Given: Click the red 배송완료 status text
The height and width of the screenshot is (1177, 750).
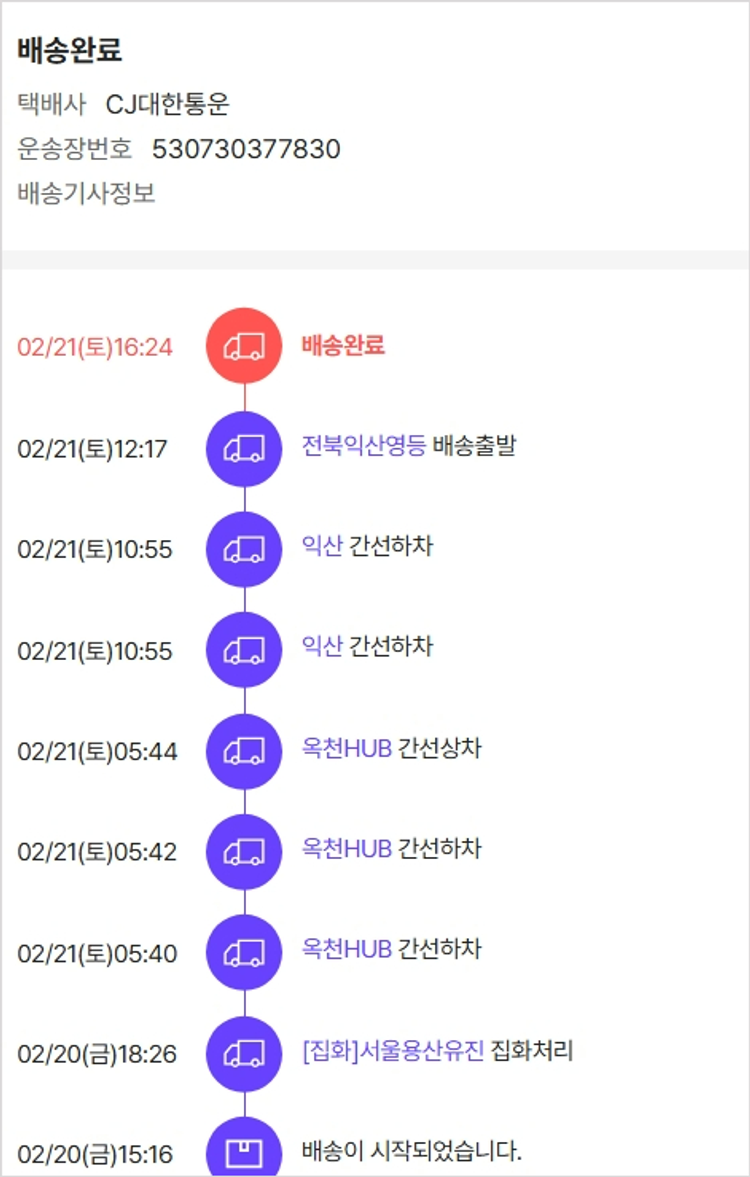Looking at the screenshot, I should [x=343, y=346].
